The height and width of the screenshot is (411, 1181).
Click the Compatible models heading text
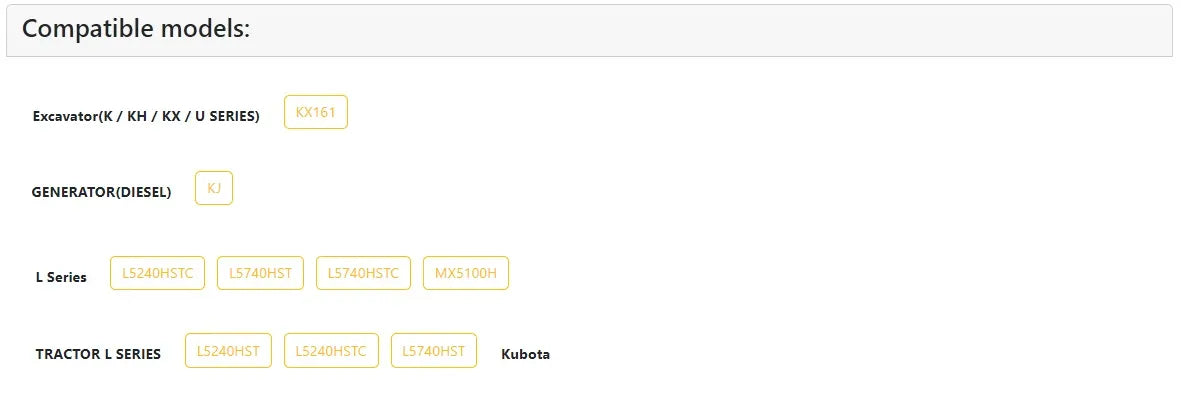136,29
